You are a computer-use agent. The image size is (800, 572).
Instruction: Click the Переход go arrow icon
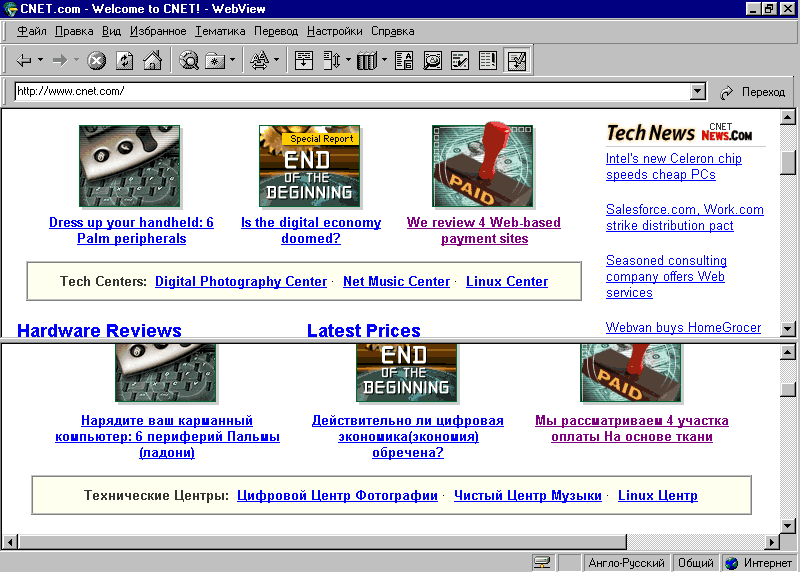click(x=726, y=92)
